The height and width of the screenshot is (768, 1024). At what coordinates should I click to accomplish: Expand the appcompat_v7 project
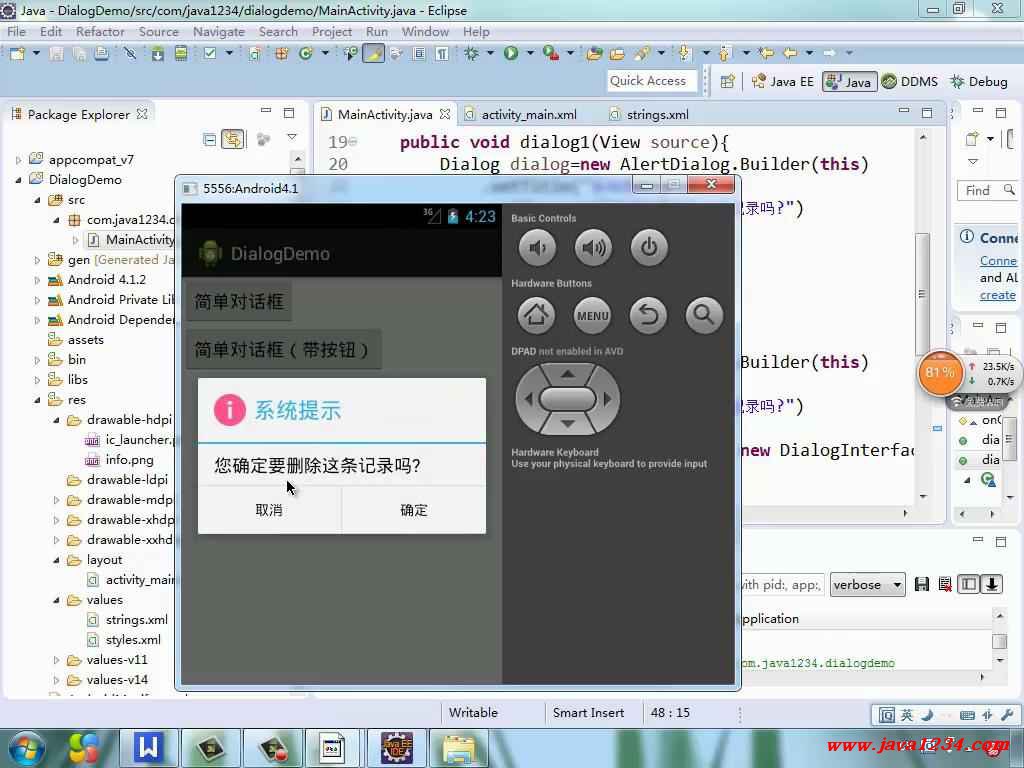click(x=18, y=160)
